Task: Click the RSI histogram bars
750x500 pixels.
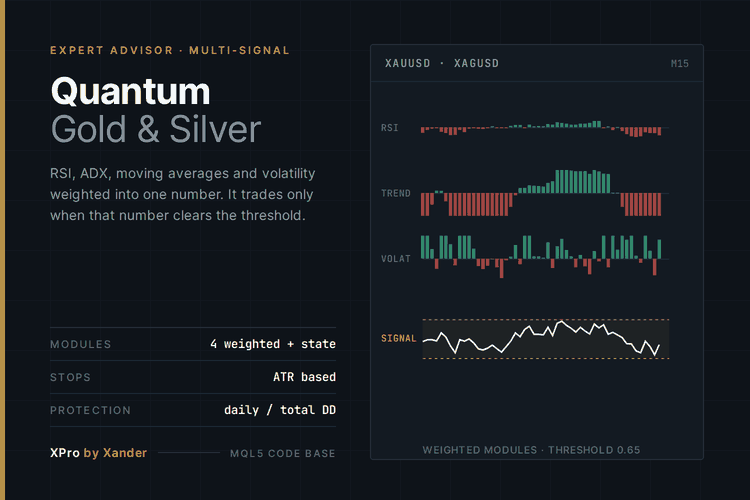Action: [x=541, y=128]
